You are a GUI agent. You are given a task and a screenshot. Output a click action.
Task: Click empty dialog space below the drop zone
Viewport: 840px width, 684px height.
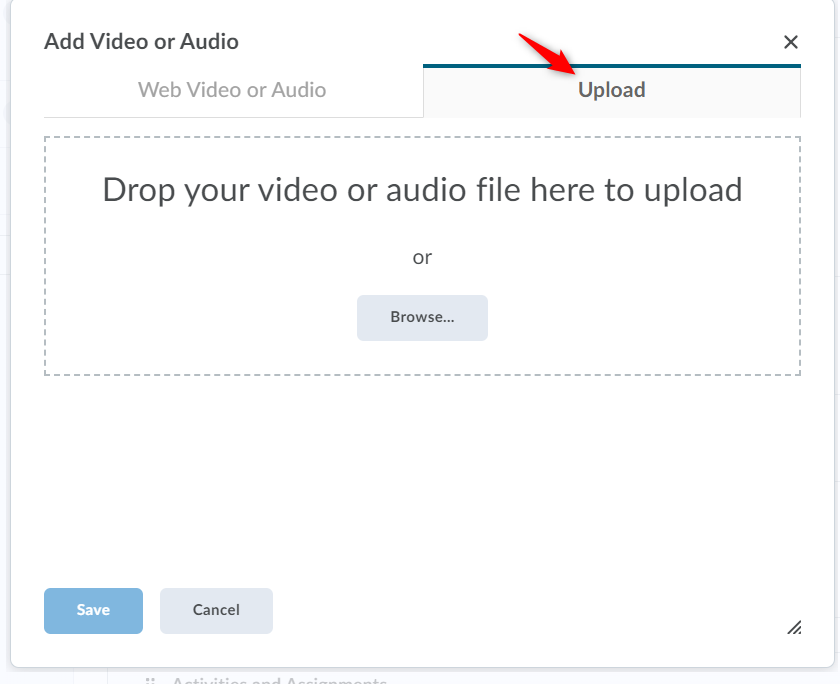click(x=422, y=470)
